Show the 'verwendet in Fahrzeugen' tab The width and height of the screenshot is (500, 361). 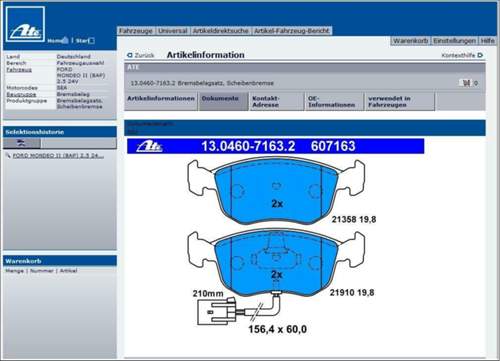[x=400, y=101]
